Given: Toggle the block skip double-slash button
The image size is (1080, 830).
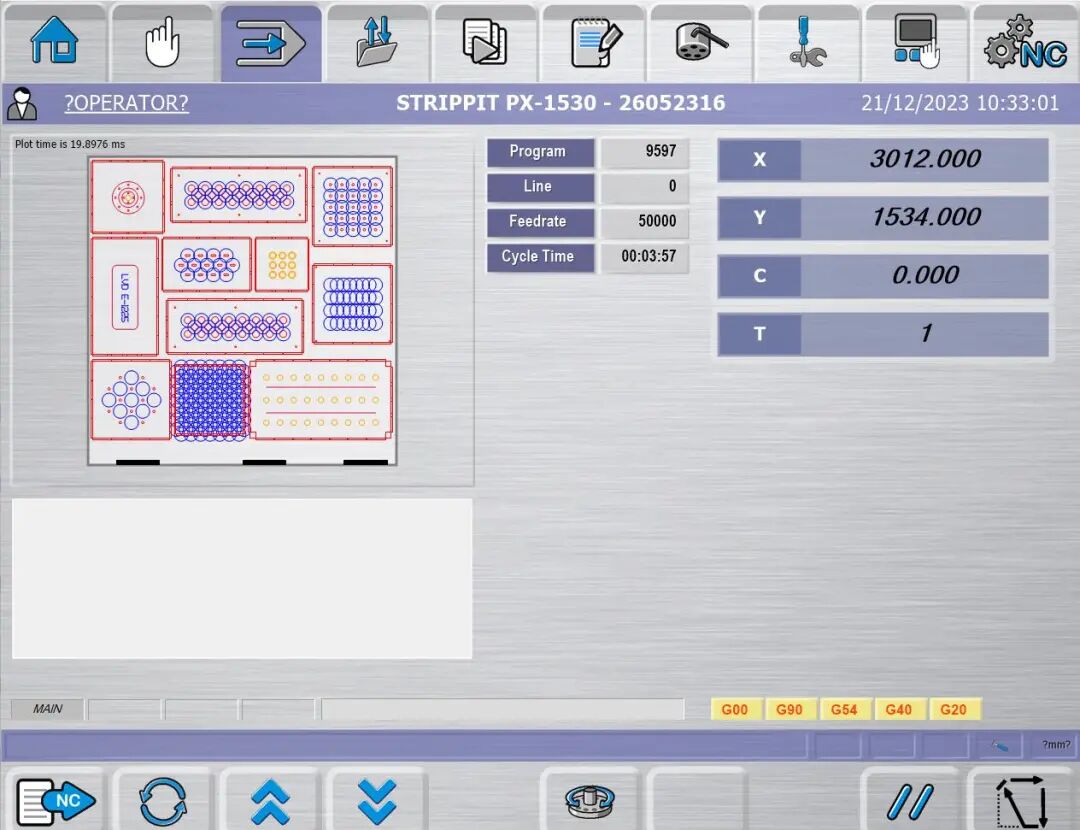Looking at the screenshot, I should click(x=910, y=800).
